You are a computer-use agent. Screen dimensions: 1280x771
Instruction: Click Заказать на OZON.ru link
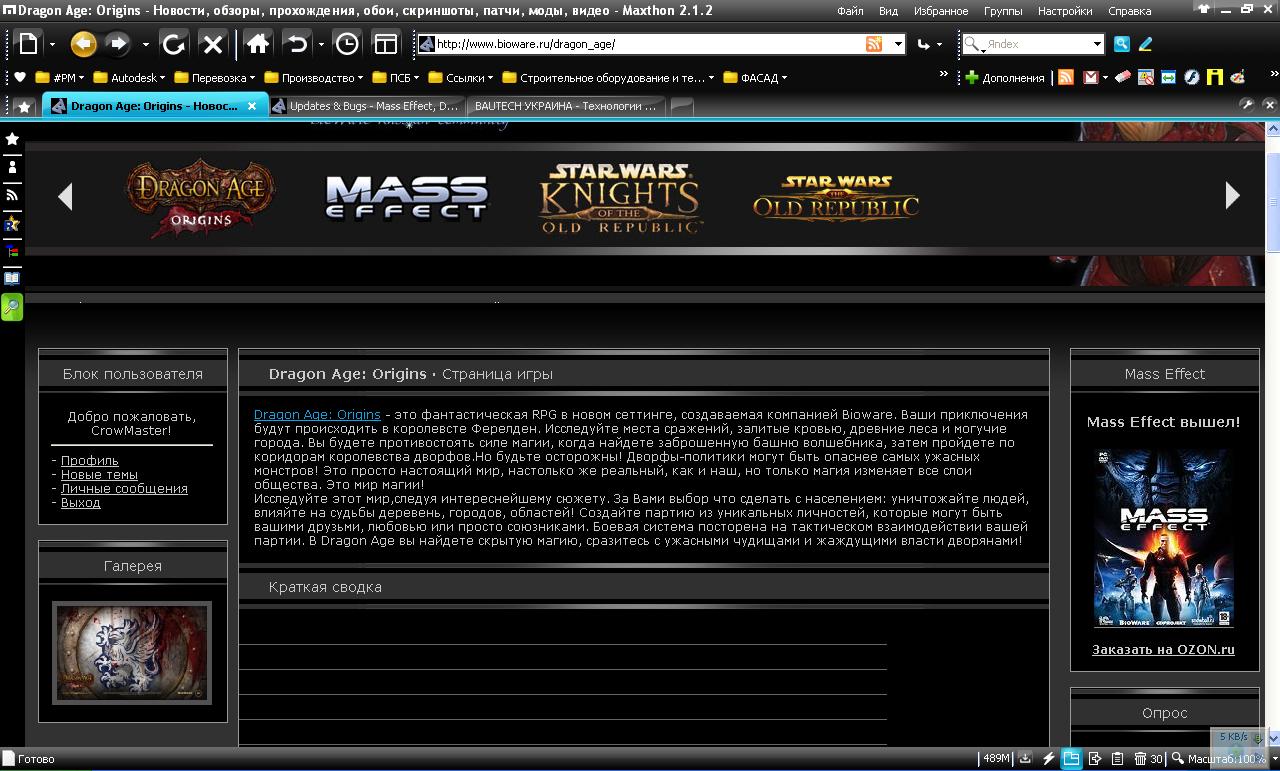(x=1163, y=649)
